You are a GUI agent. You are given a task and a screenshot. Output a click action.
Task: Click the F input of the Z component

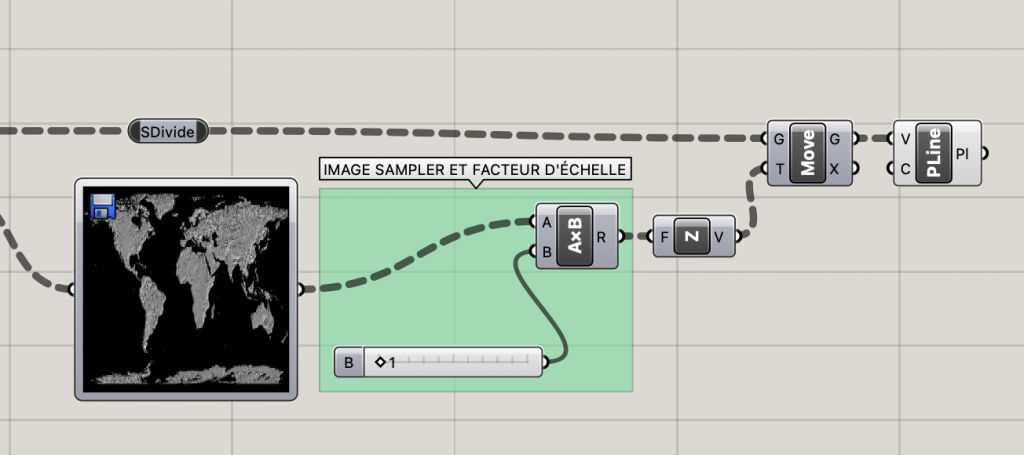point(664,237)
